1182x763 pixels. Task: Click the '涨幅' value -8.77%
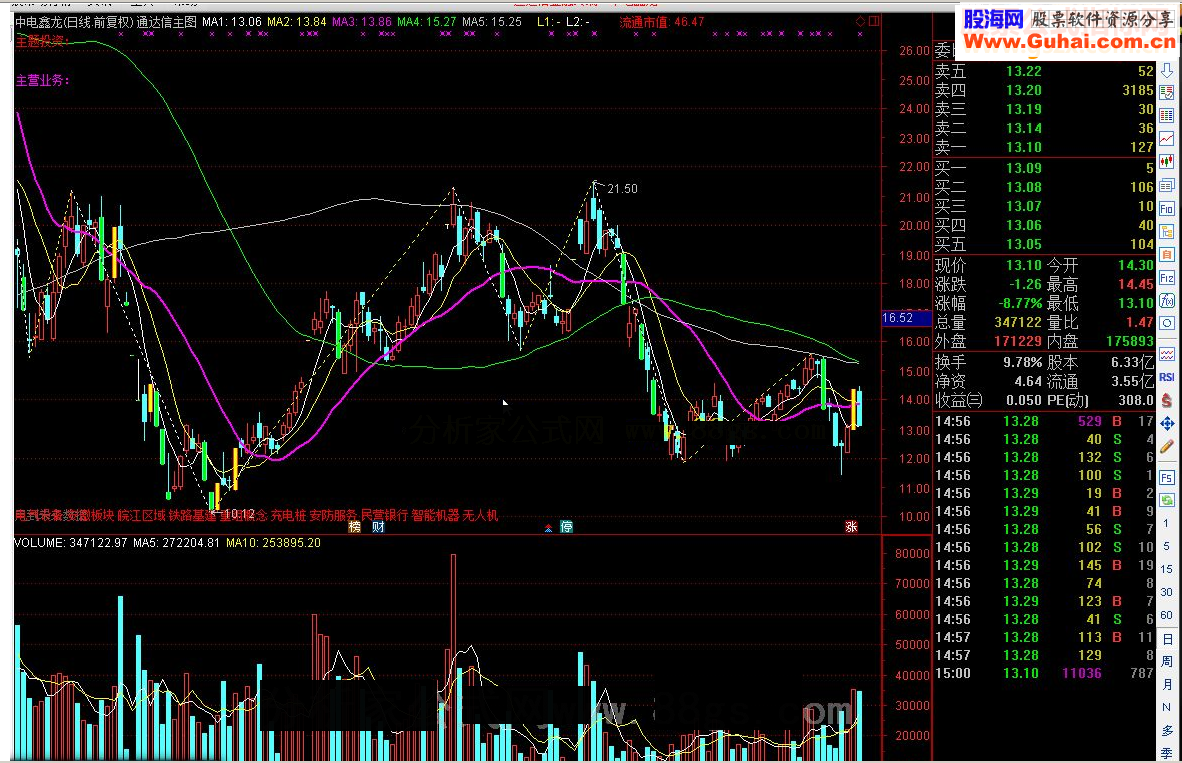pos(1020,303)
